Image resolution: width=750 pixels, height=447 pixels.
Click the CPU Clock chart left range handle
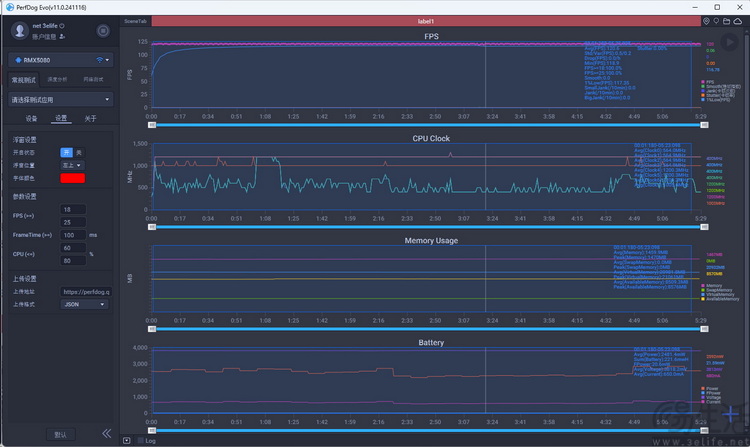[152, 227]
